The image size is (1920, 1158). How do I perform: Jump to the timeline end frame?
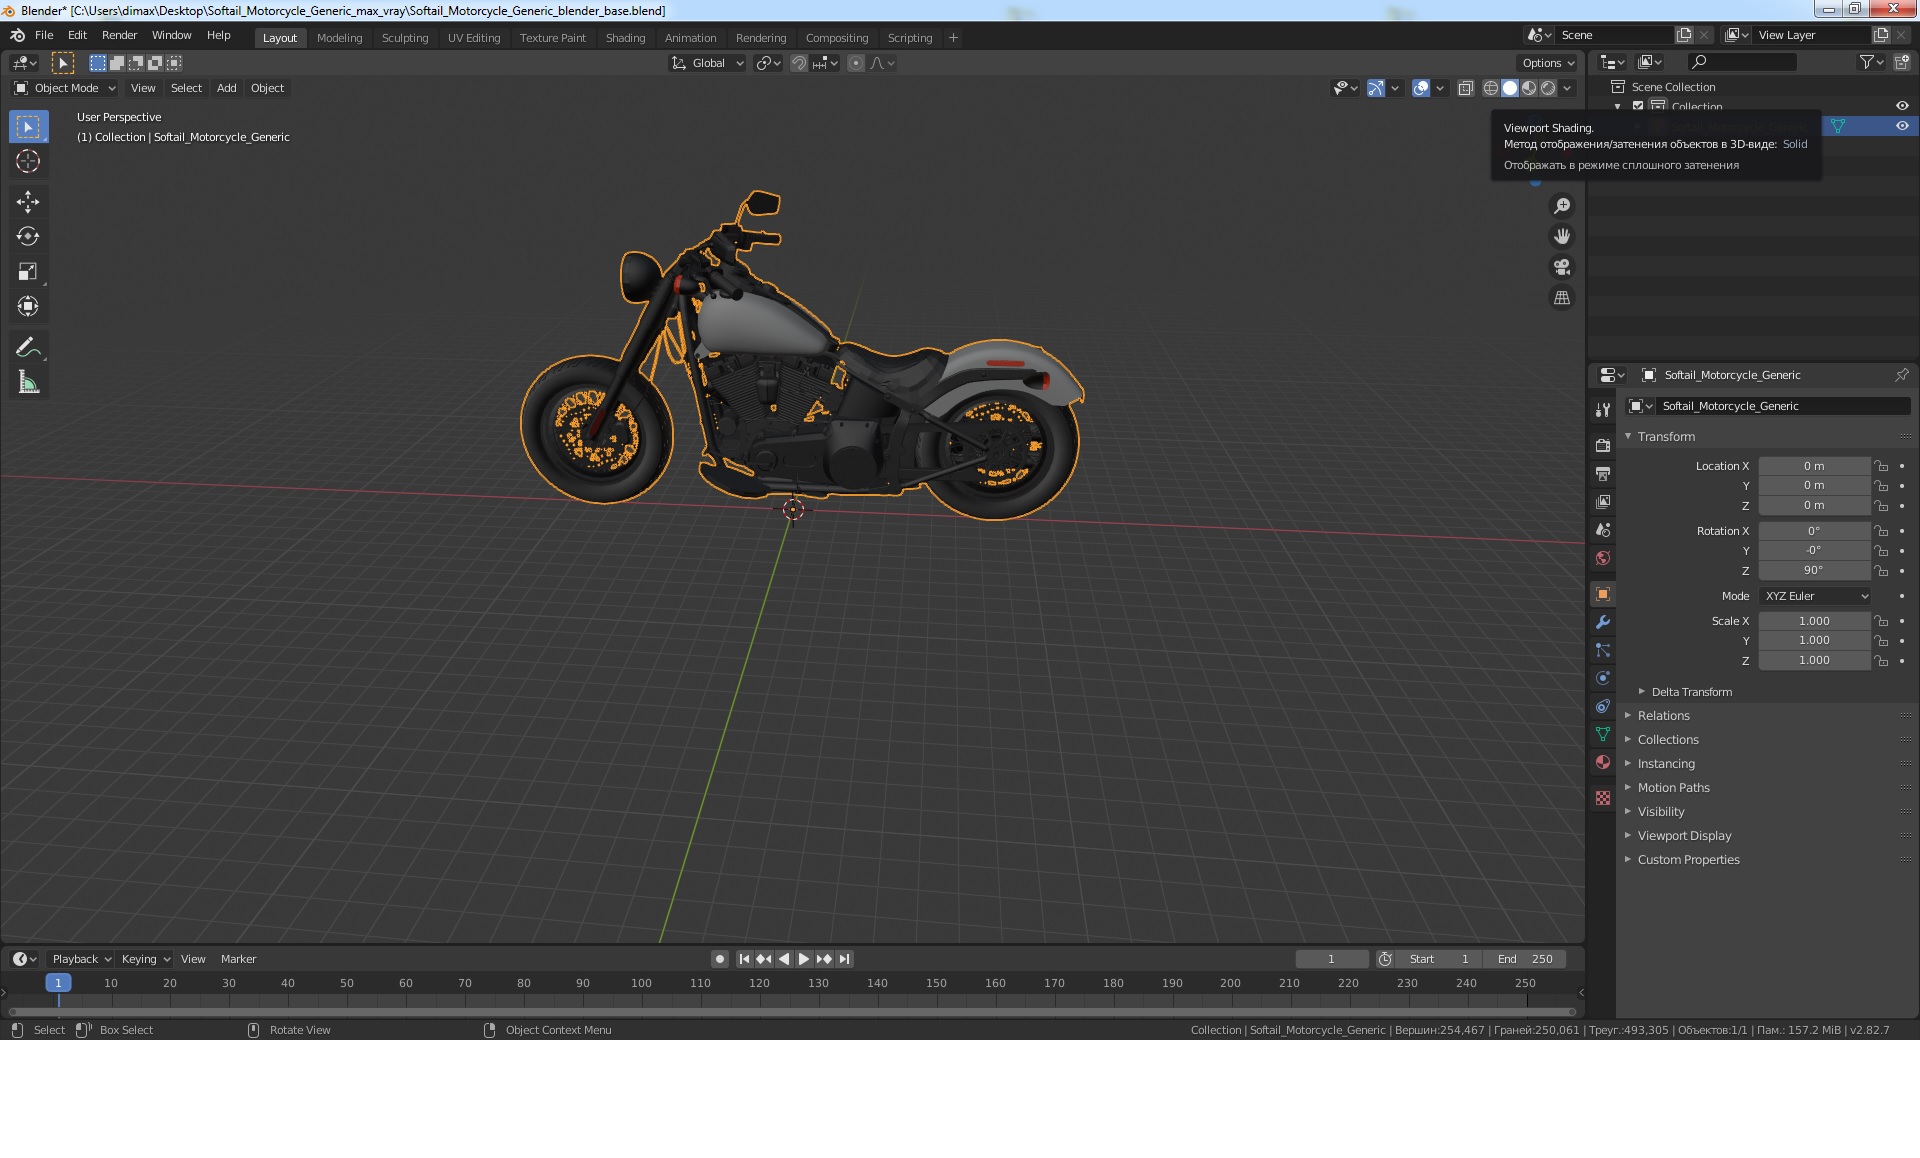[844, 959]
